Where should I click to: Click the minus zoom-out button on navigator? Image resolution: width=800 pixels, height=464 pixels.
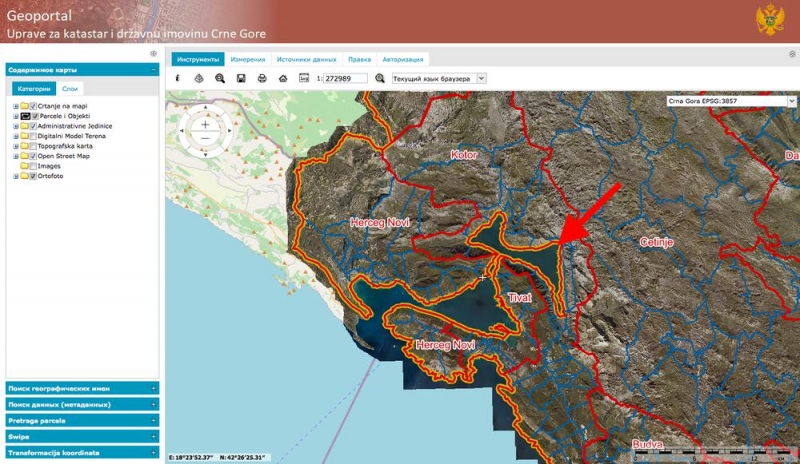click(205, 138)
